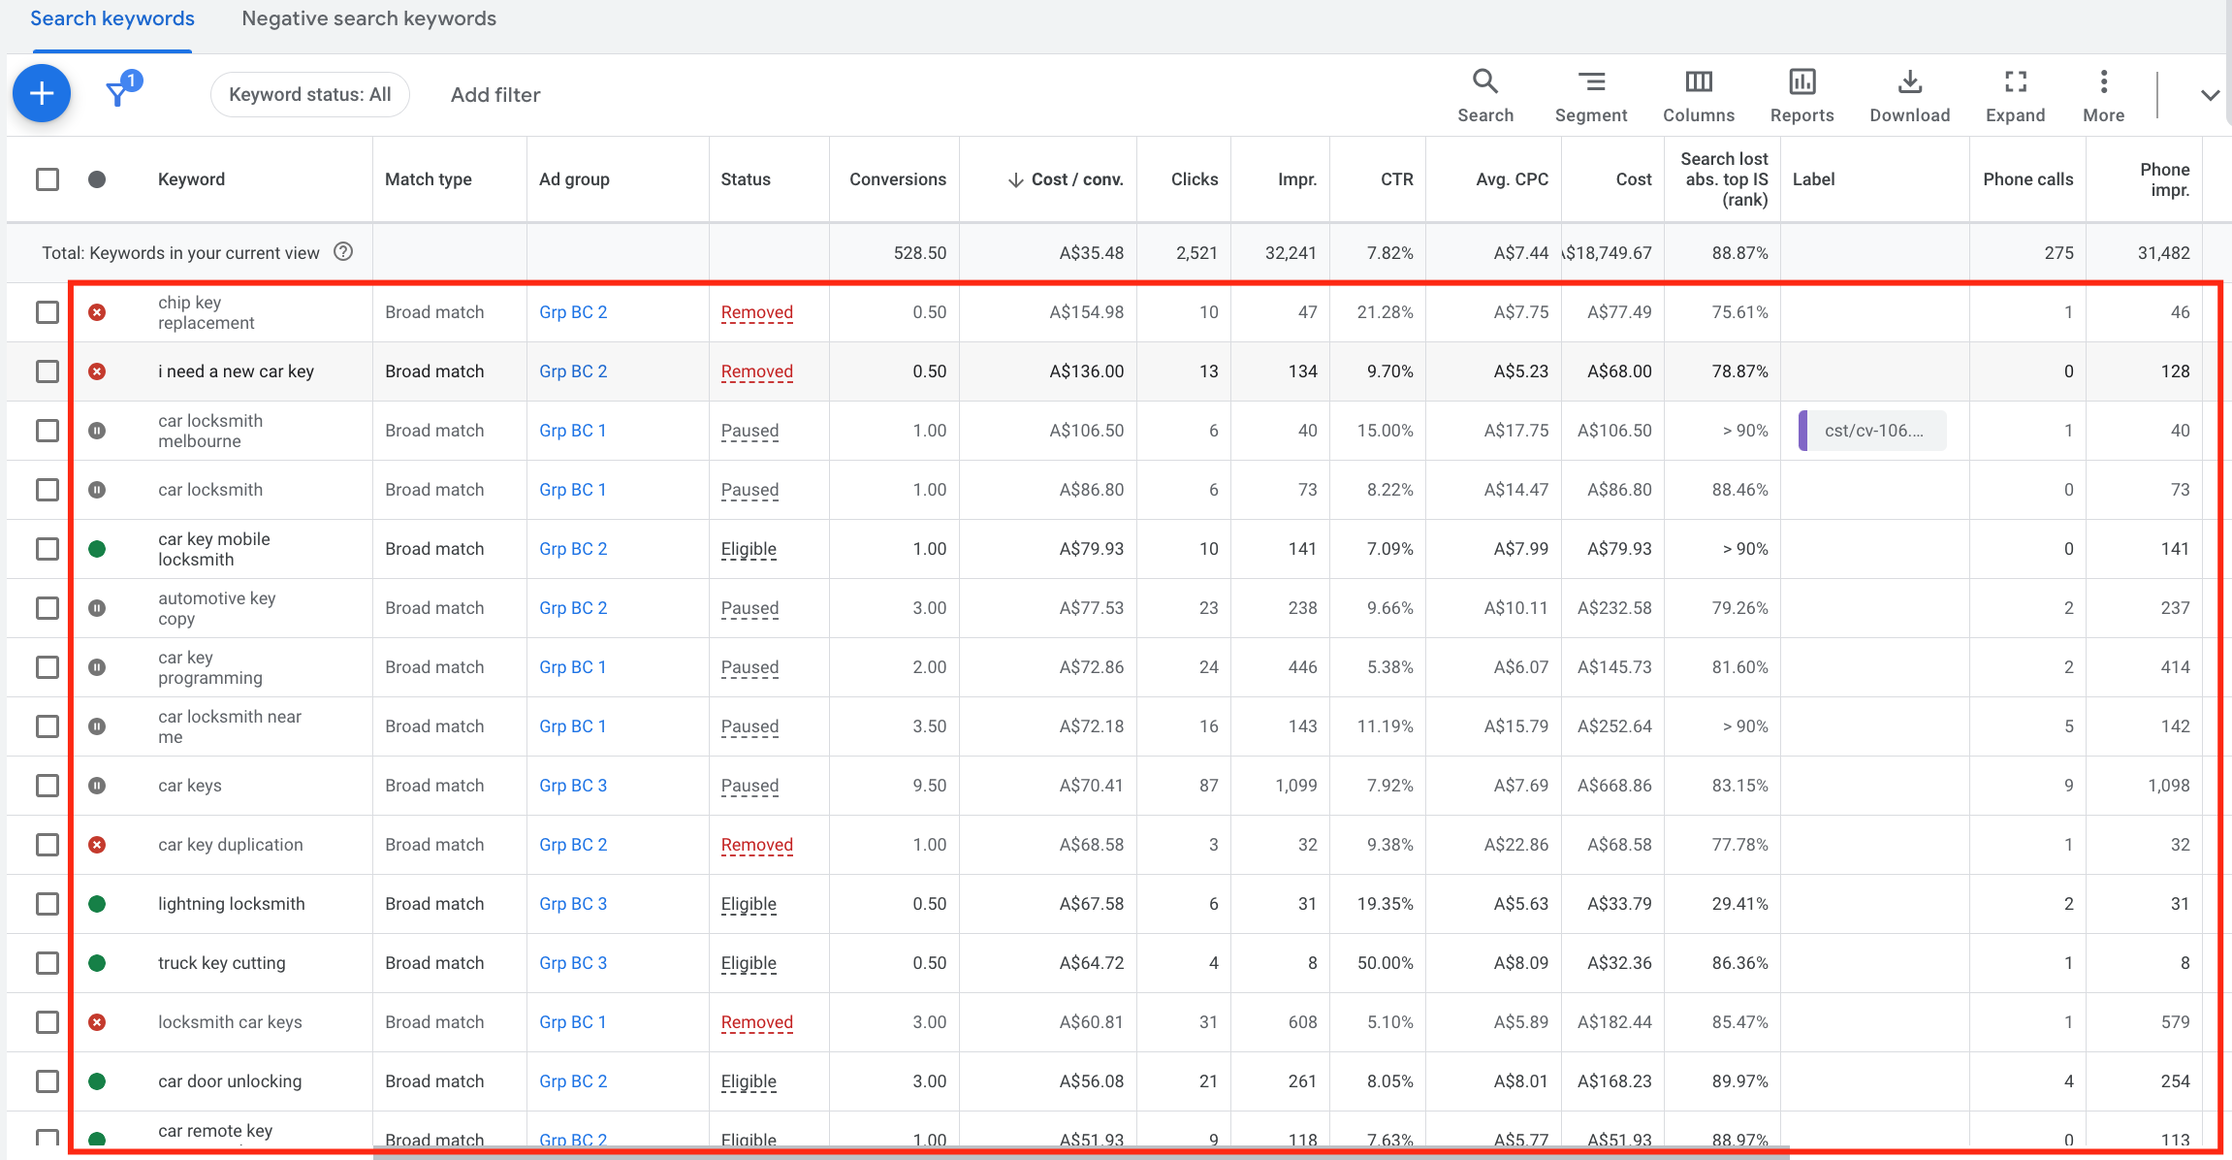The height and width of the screenshot is (1160, 2232).
Task: Click the horizontal scrollbar at table bottom
Action: click(1080, 1153)
